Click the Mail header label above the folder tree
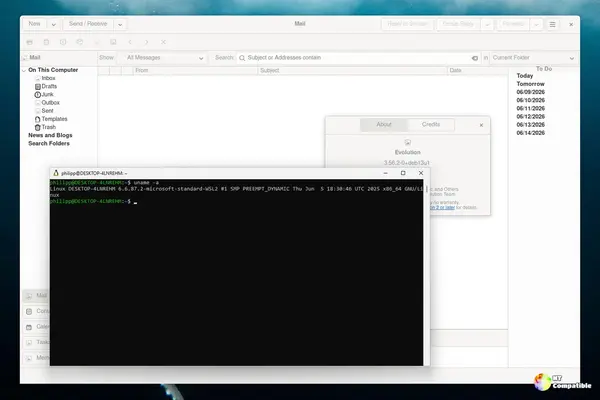Image resolution: width=600 pixels, height=400 pixels. tap(35, 57)
